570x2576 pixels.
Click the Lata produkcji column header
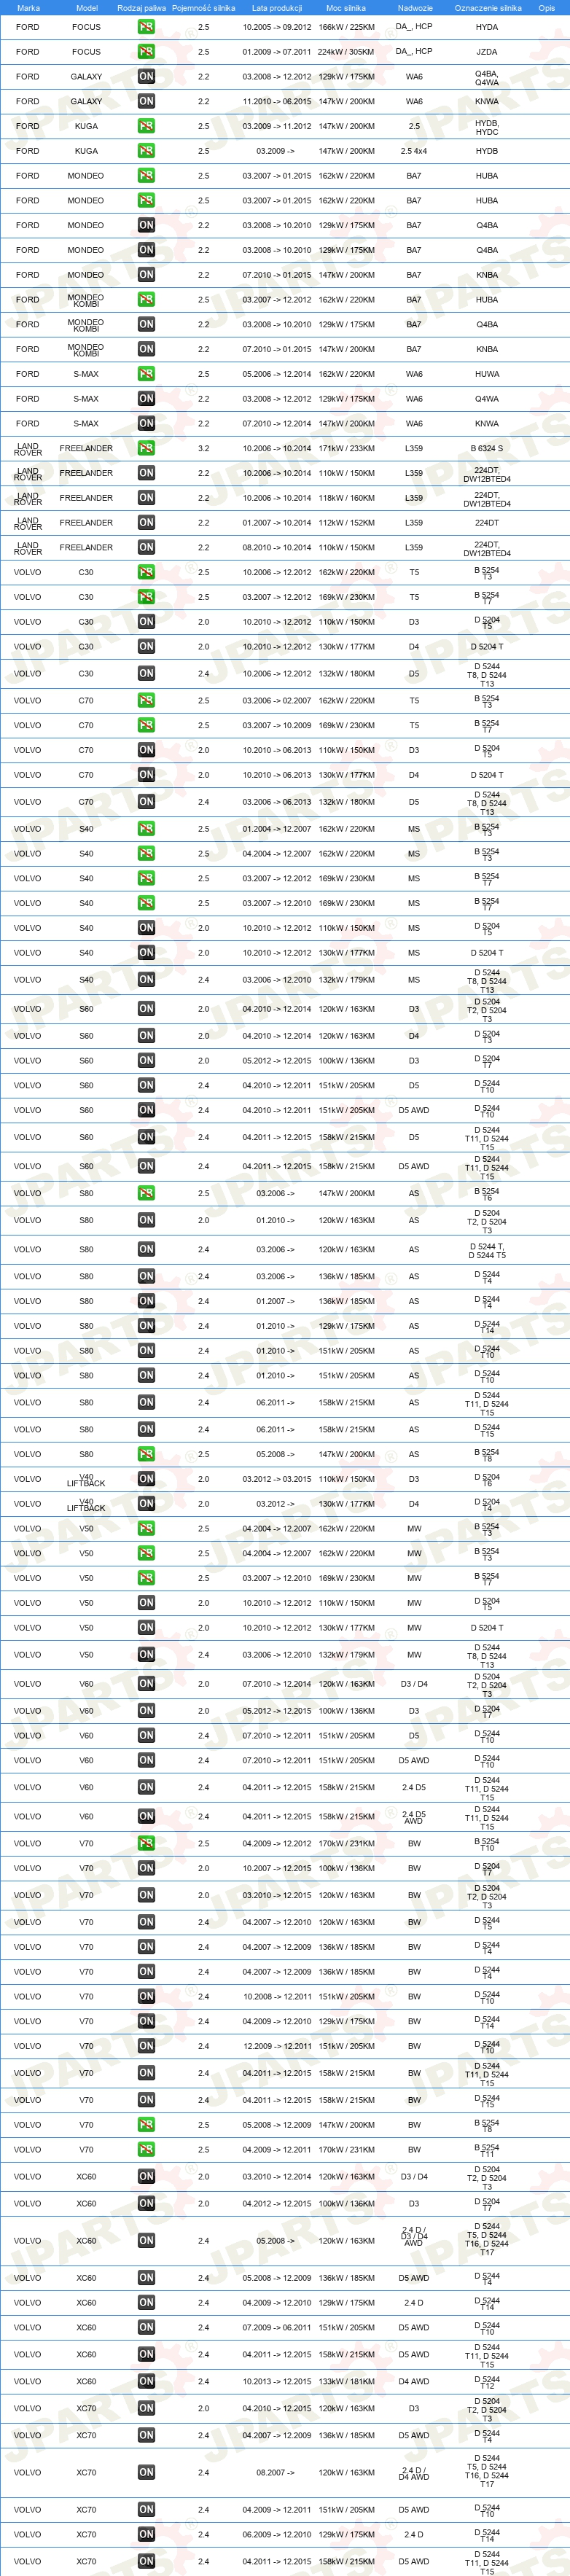click(x=276, y=7)
